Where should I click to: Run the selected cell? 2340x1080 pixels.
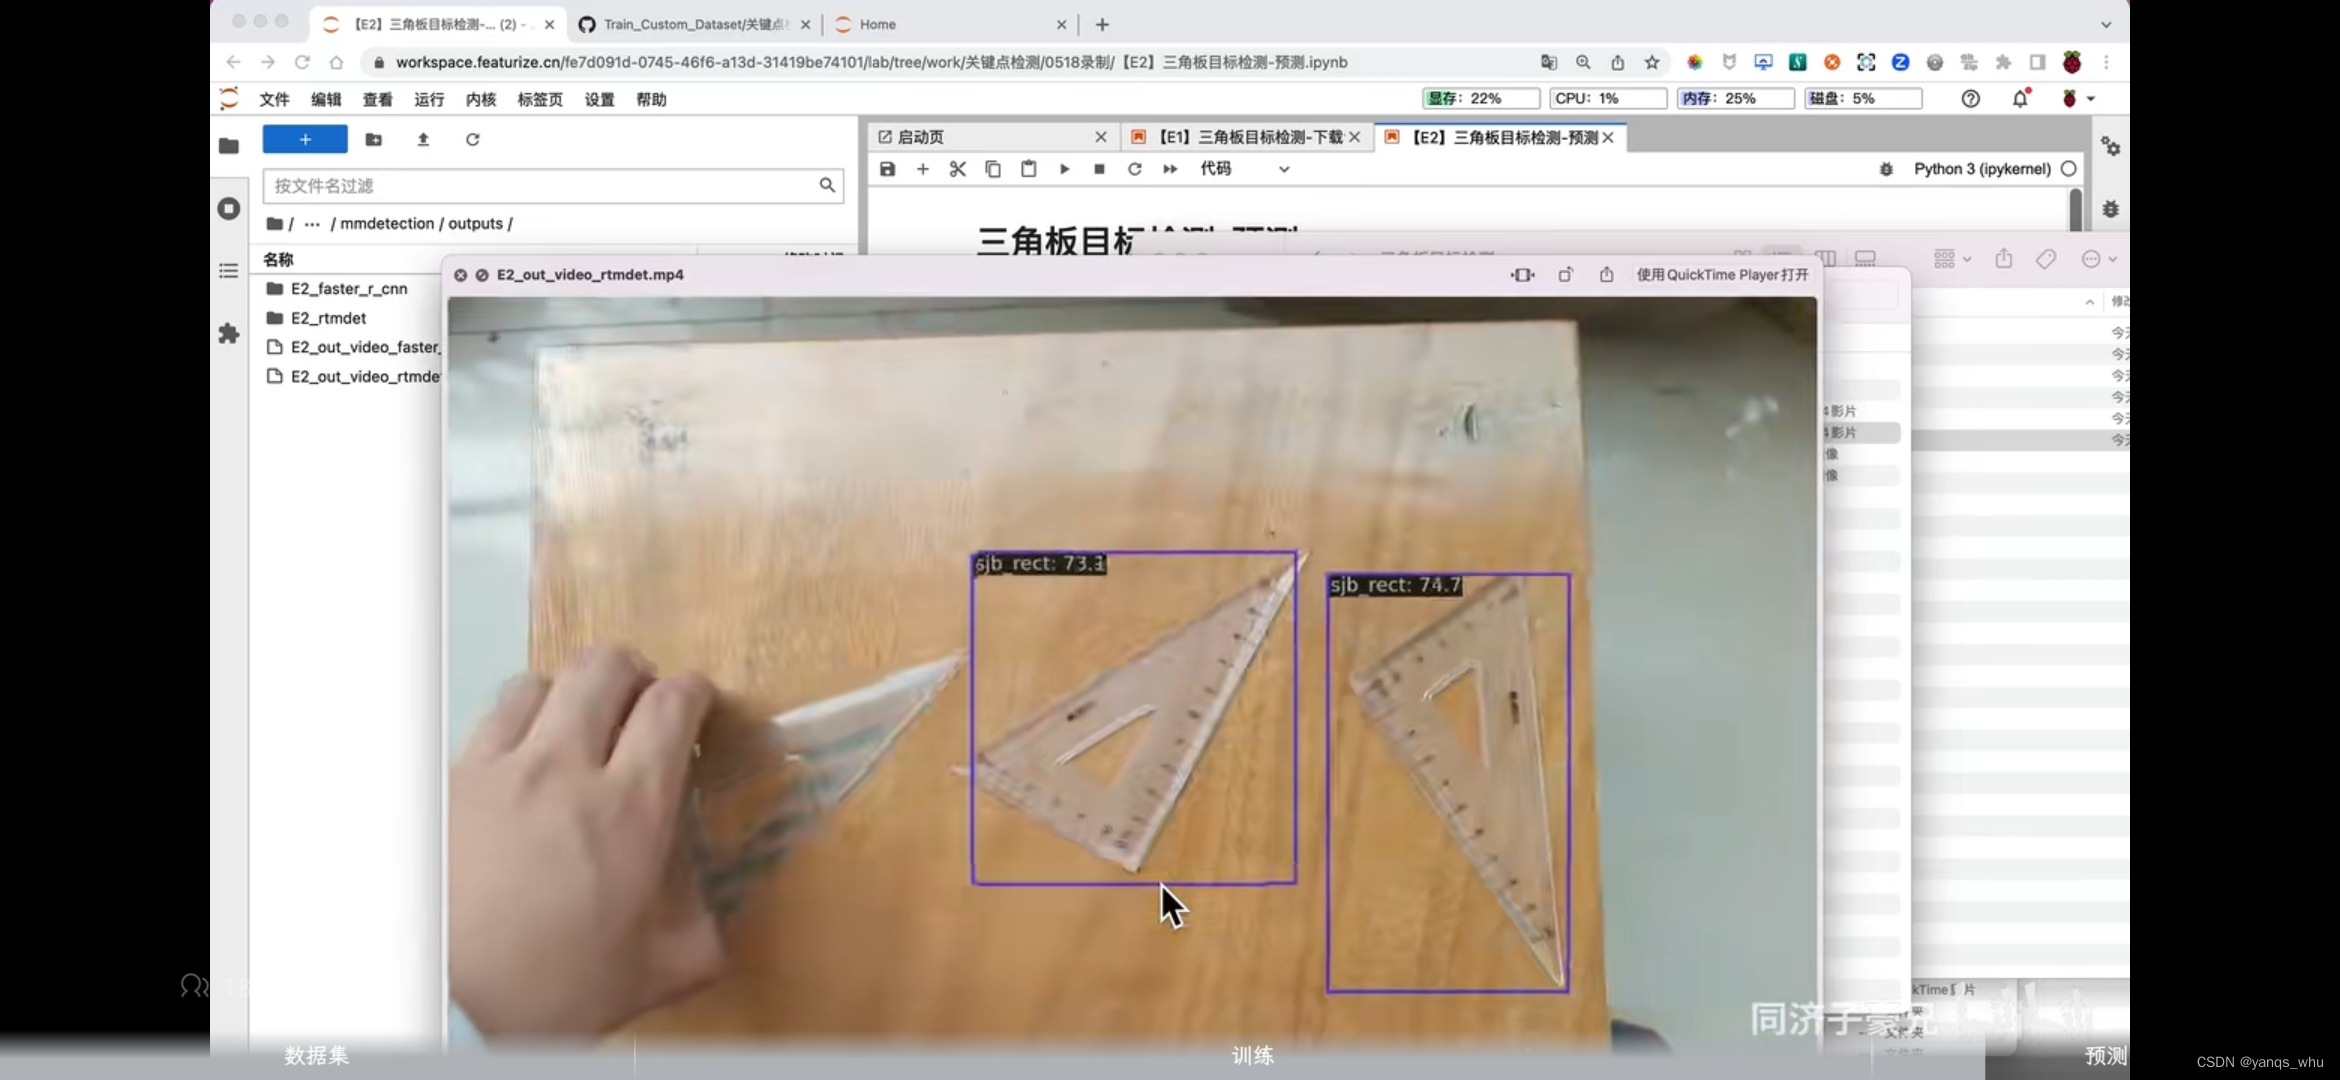[1064, 169]
